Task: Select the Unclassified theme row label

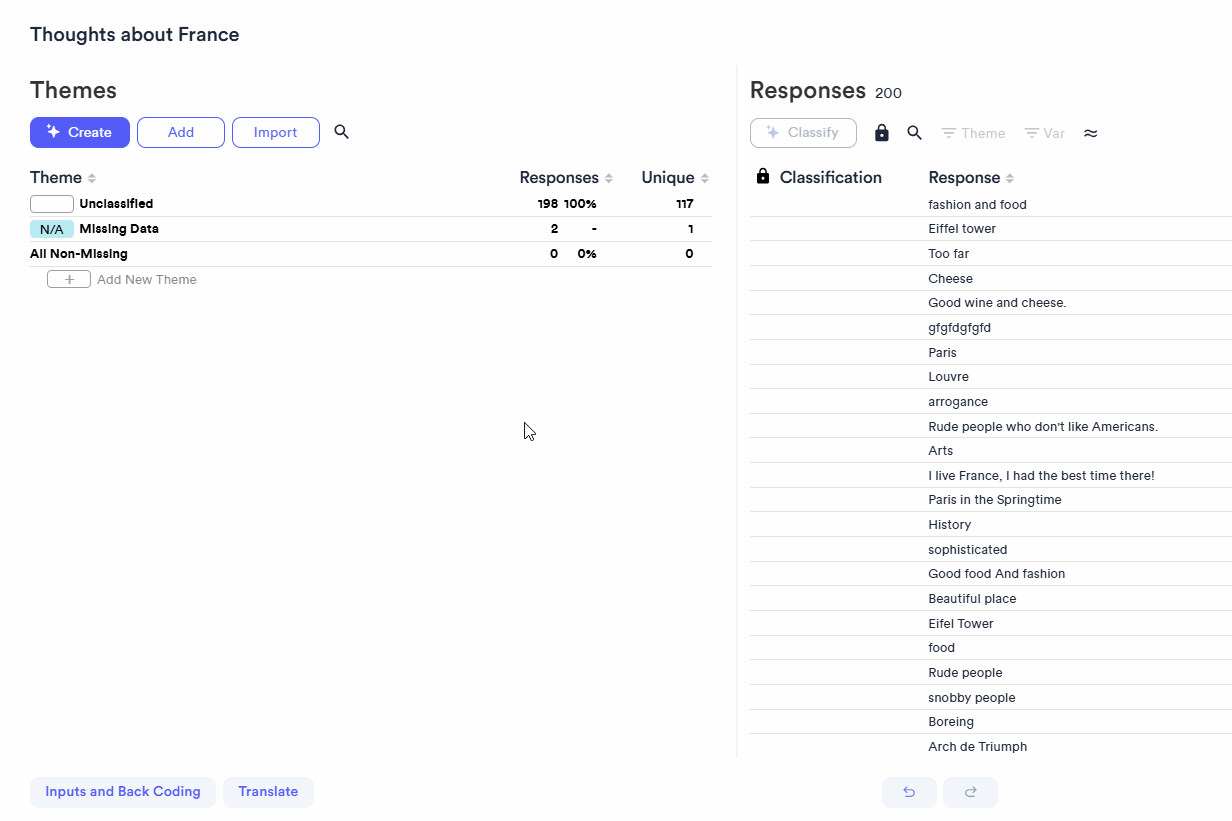Action: [x=116, y=204]
